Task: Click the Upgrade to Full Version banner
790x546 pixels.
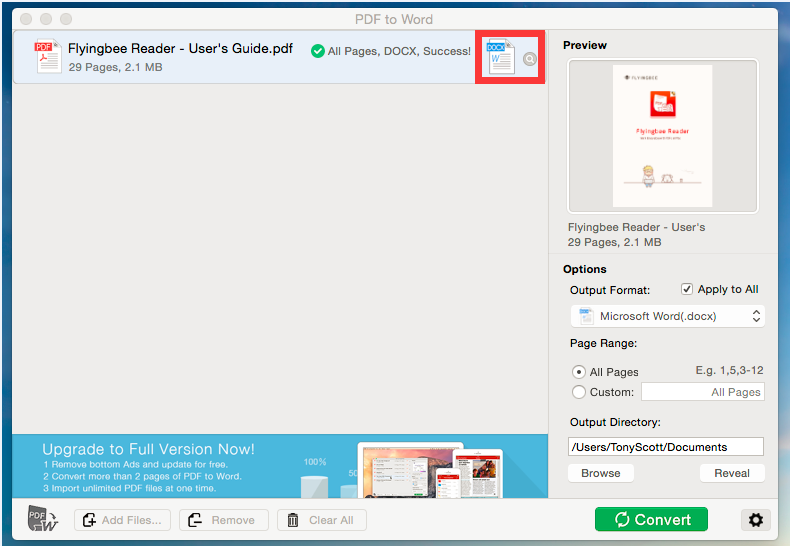Action: tap(280, 466)
